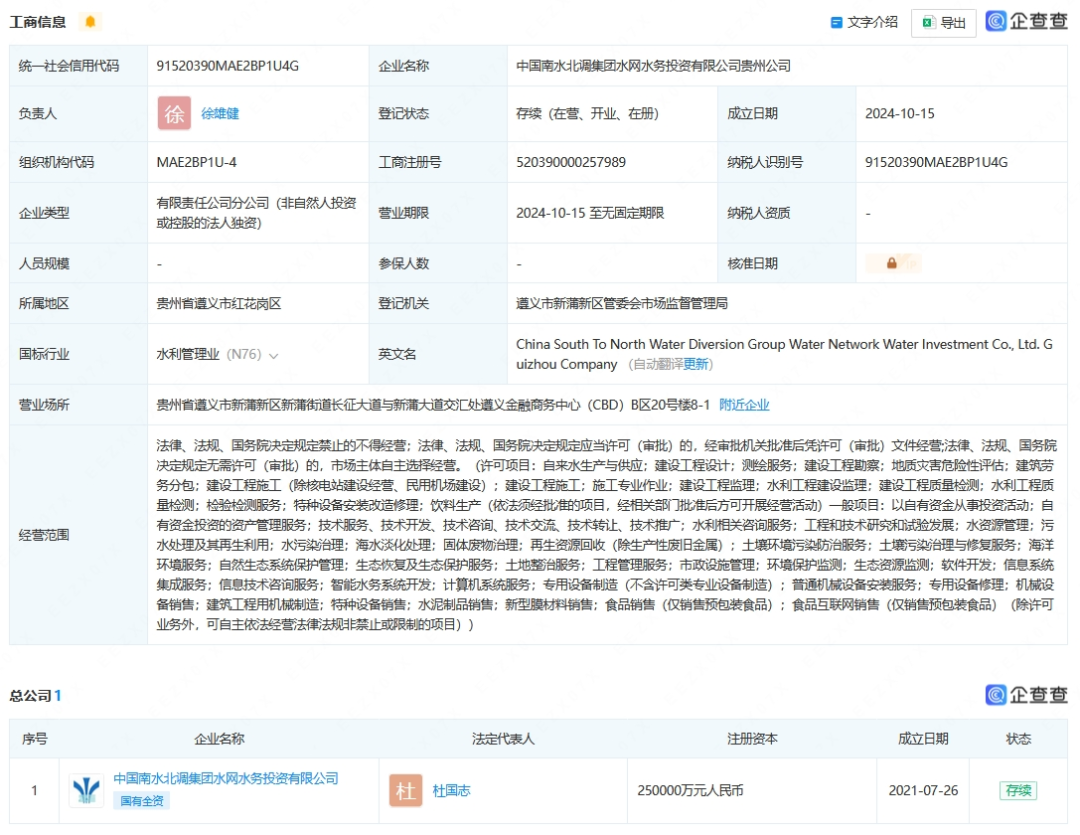Click parent company founding date 2021-07-26
This screenshot has height=835, width=1080.
tap(923, 791)
